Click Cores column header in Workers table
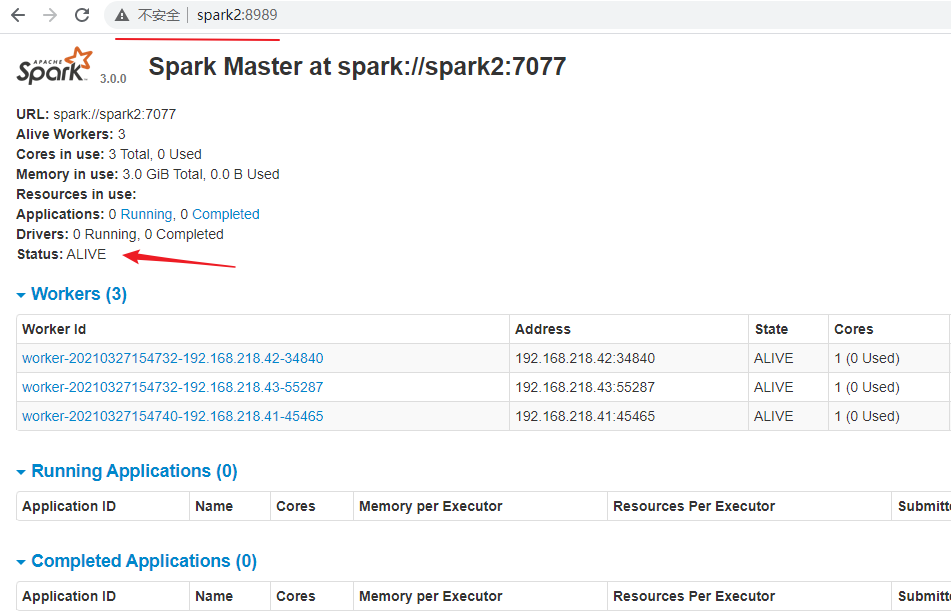The image size is (951, 614). click(853, 329)
